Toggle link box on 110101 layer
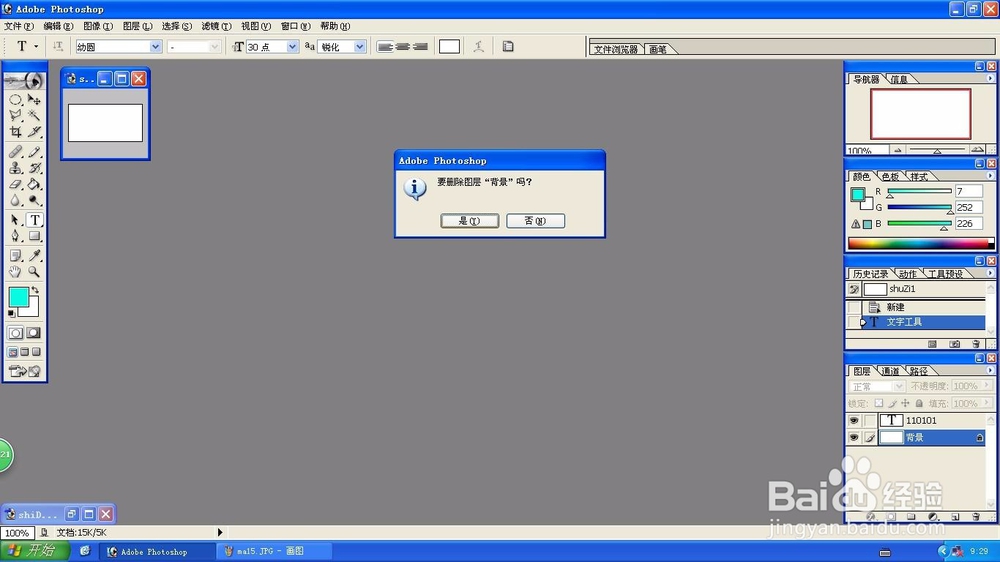 [870, 420]
